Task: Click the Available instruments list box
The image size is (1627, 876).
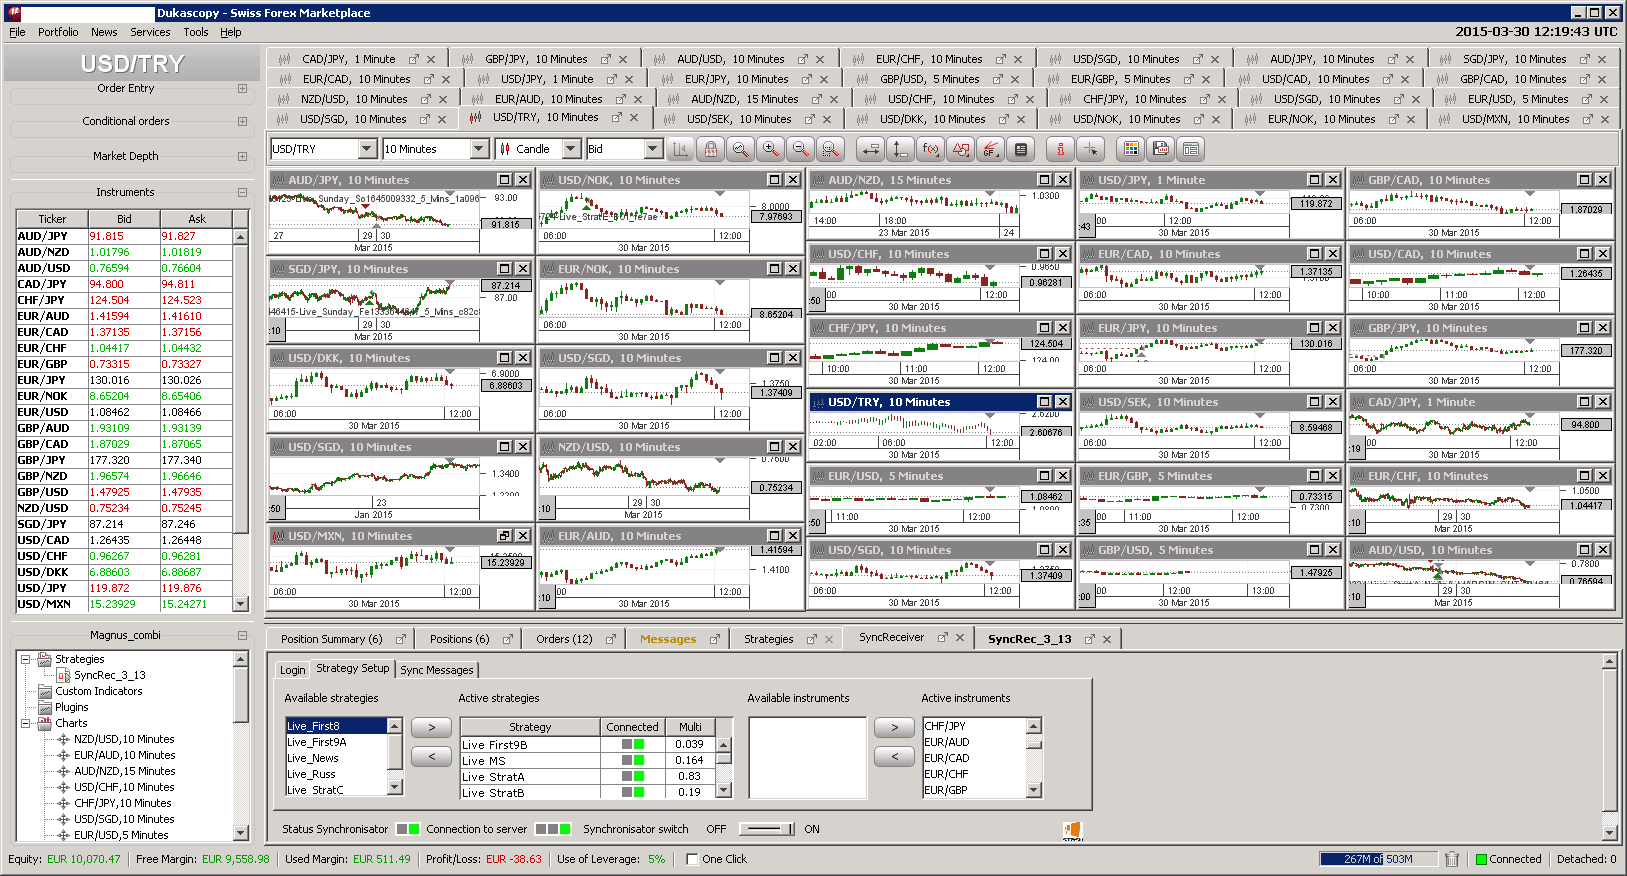Action: coord(807,758)
